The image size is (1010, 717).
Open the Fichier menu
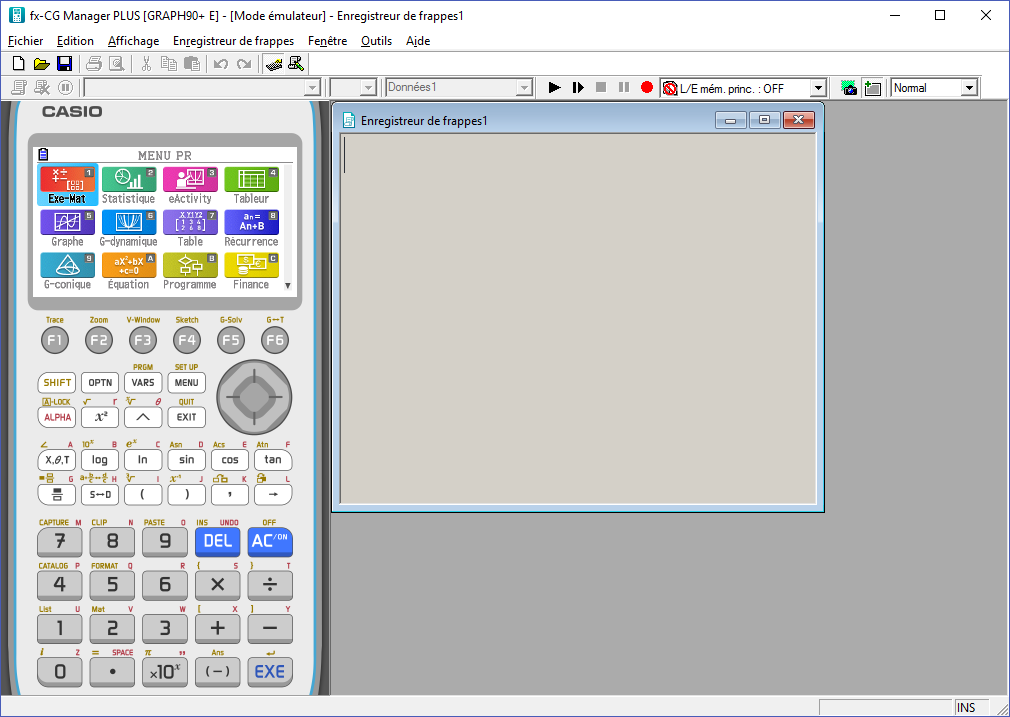[26, 41]
